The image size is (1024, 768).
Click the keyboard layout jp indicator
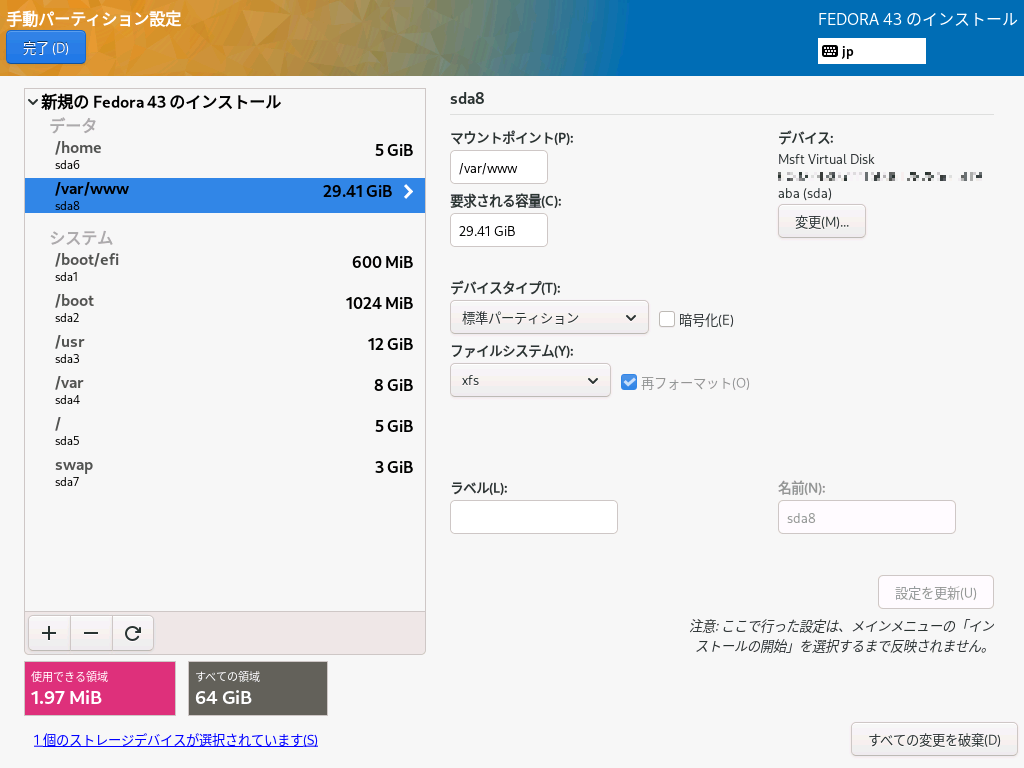[x=871, y=51]
